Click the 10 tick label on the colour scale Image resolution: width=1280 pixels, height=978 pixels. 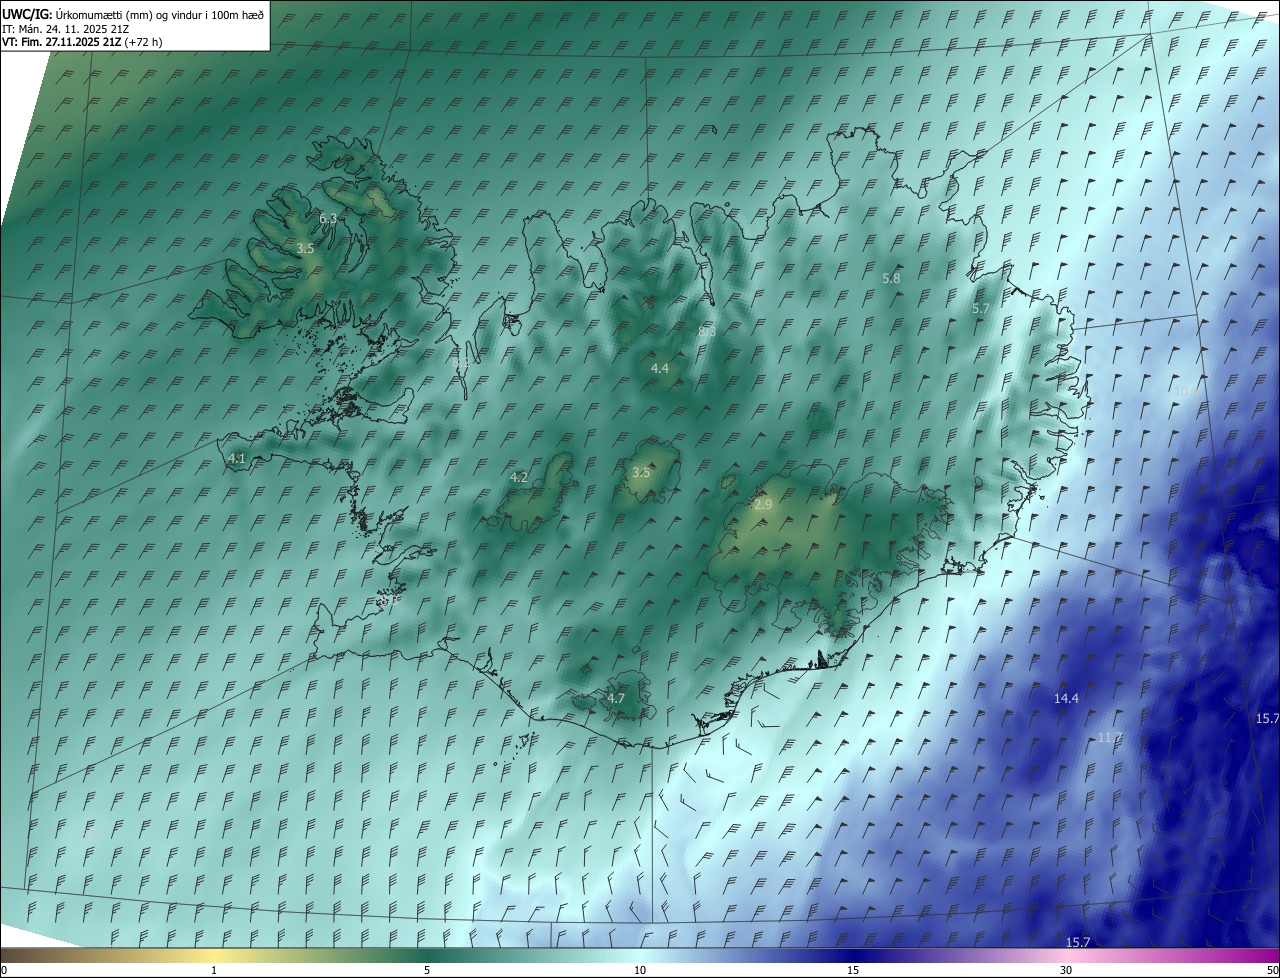(x=640, y=970)
